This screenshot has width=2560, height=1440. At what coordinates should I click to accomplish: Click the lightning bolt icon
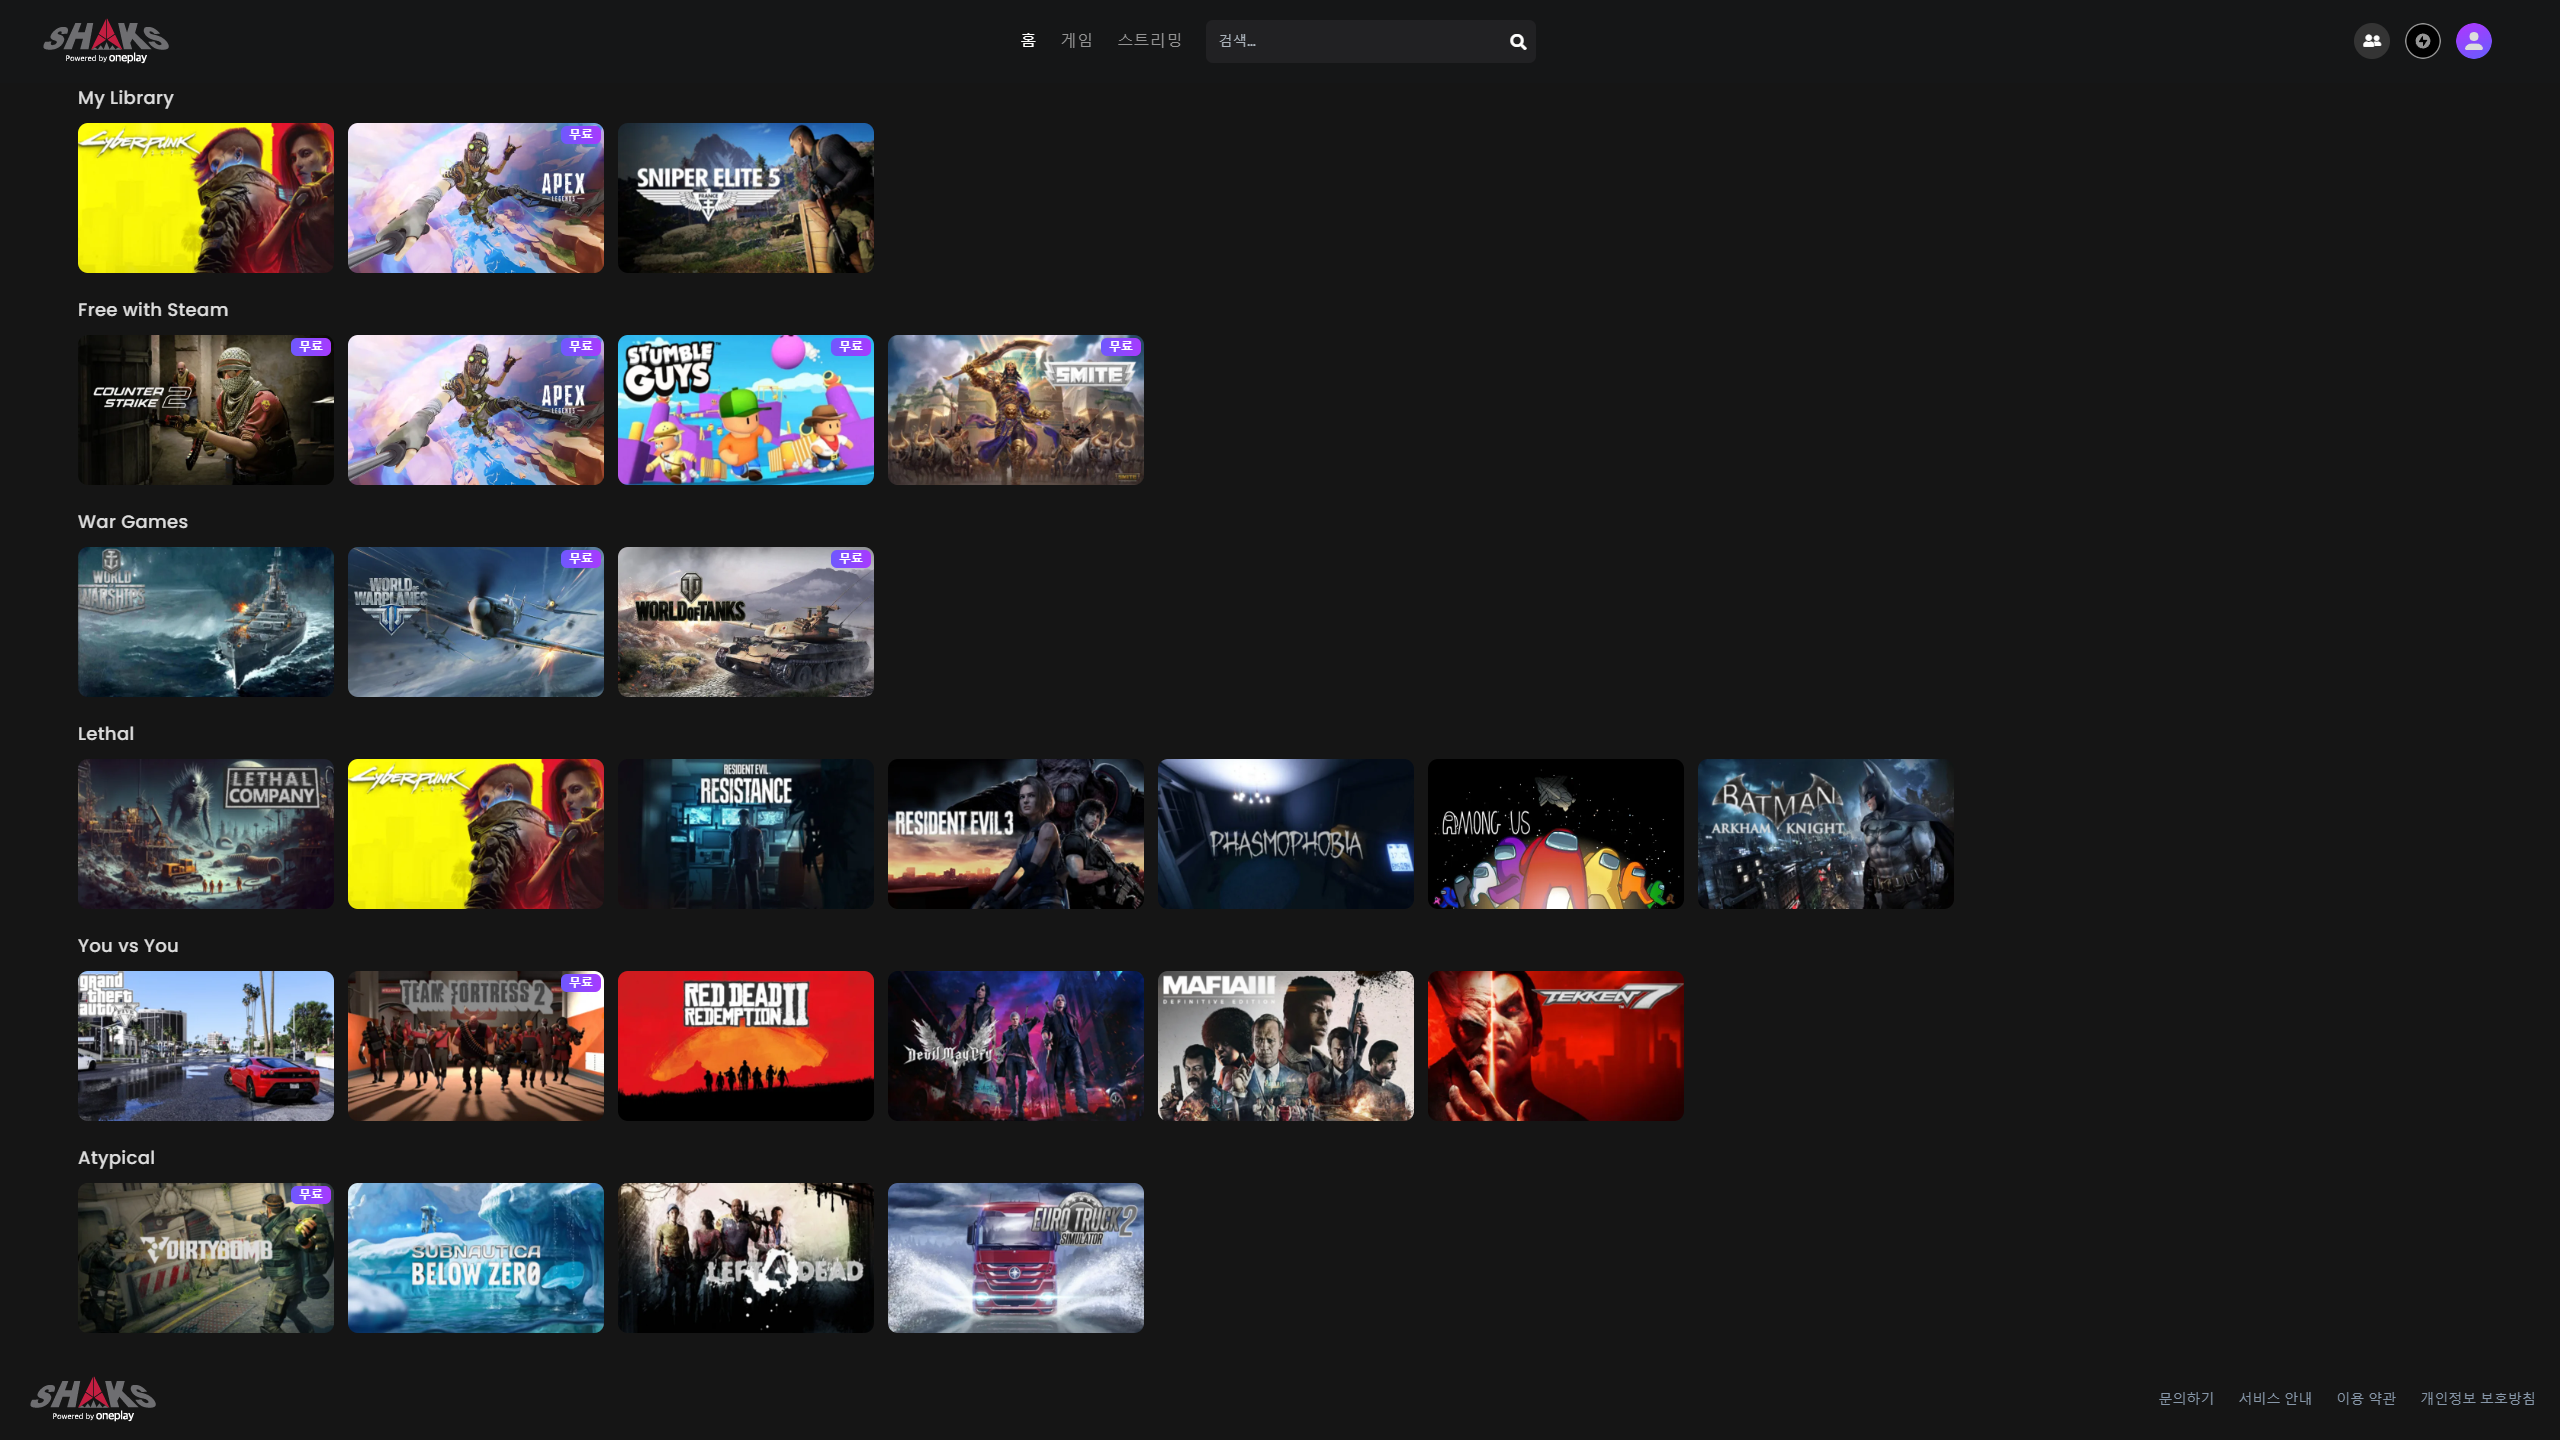pyautogui.click(x=2422, y=41)
